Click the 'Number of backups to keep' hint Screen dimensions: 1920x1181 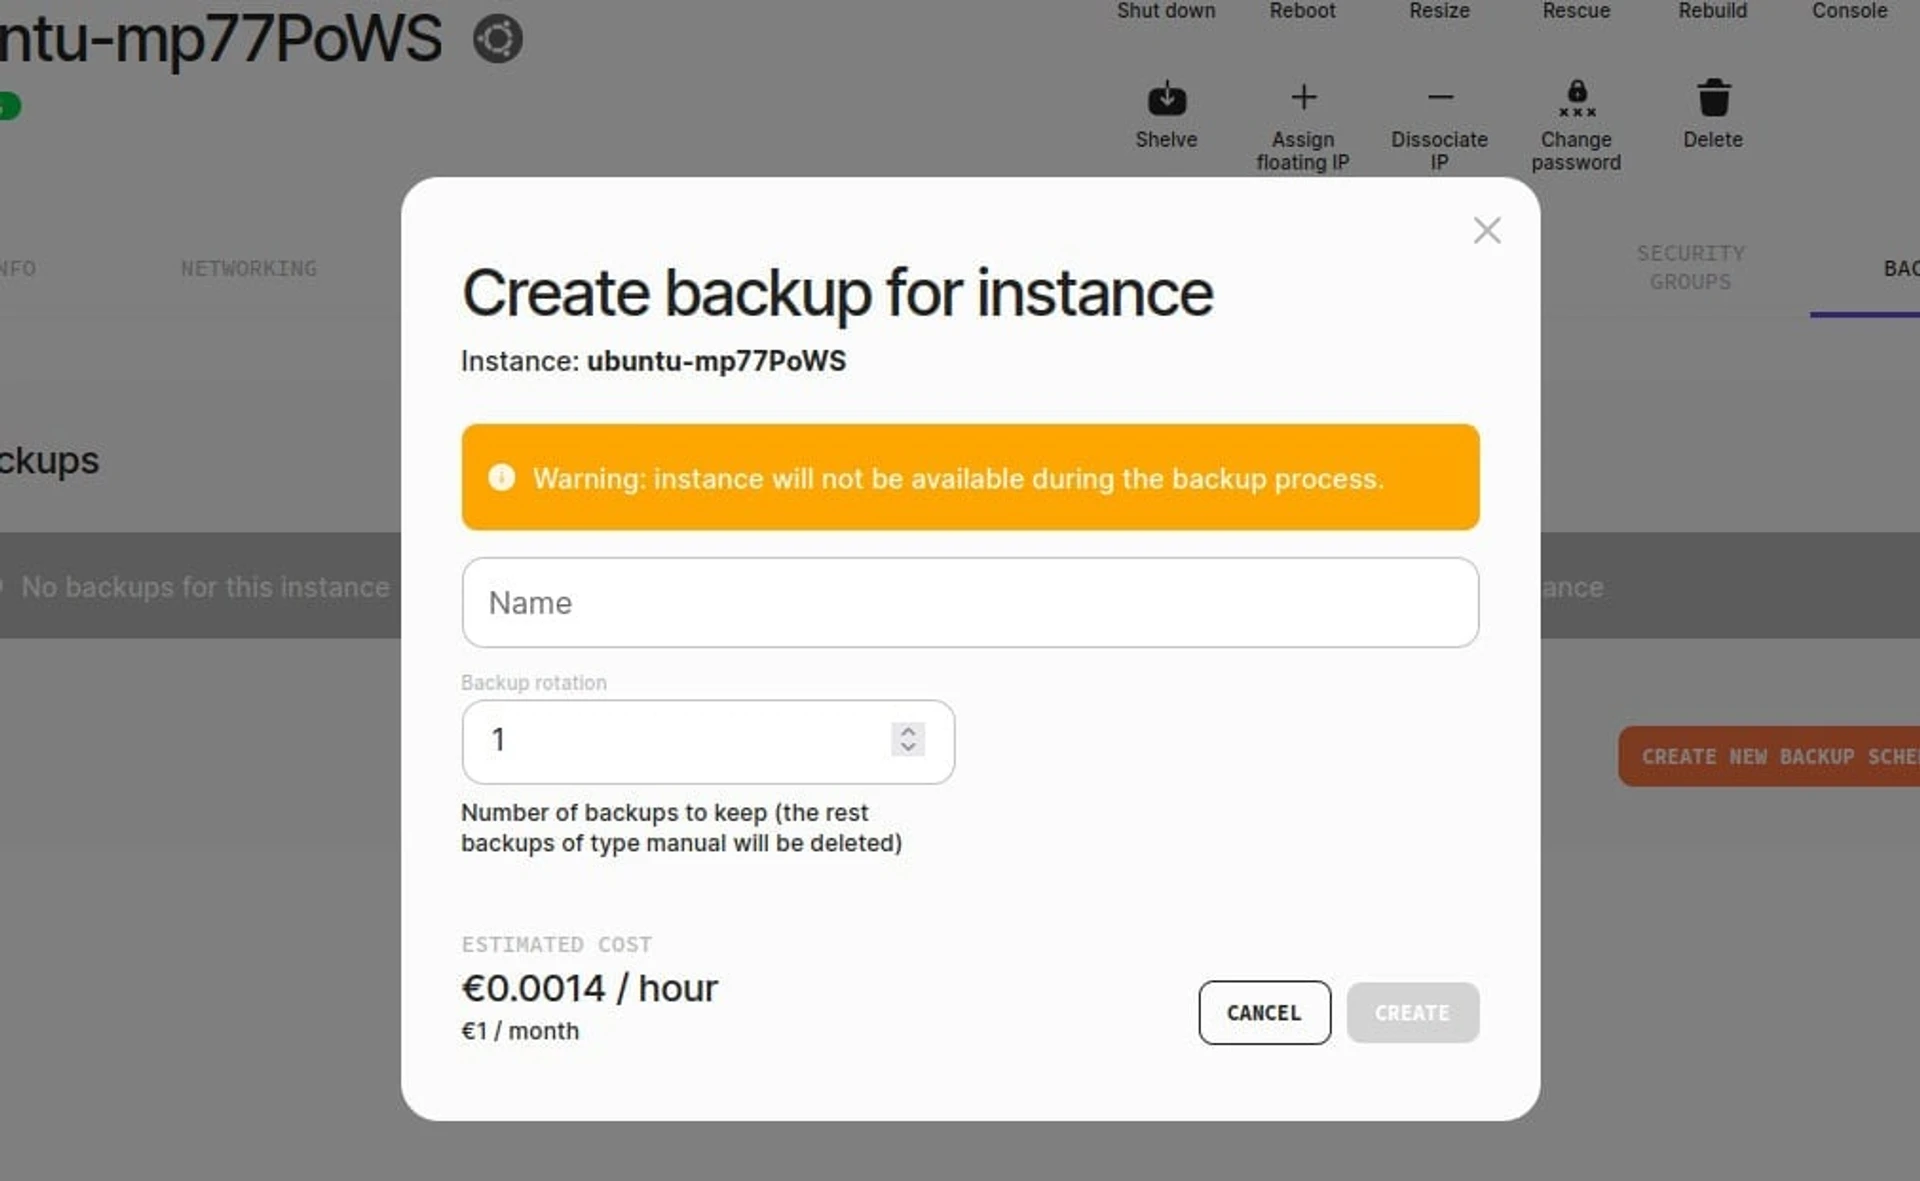pos(681,828)
